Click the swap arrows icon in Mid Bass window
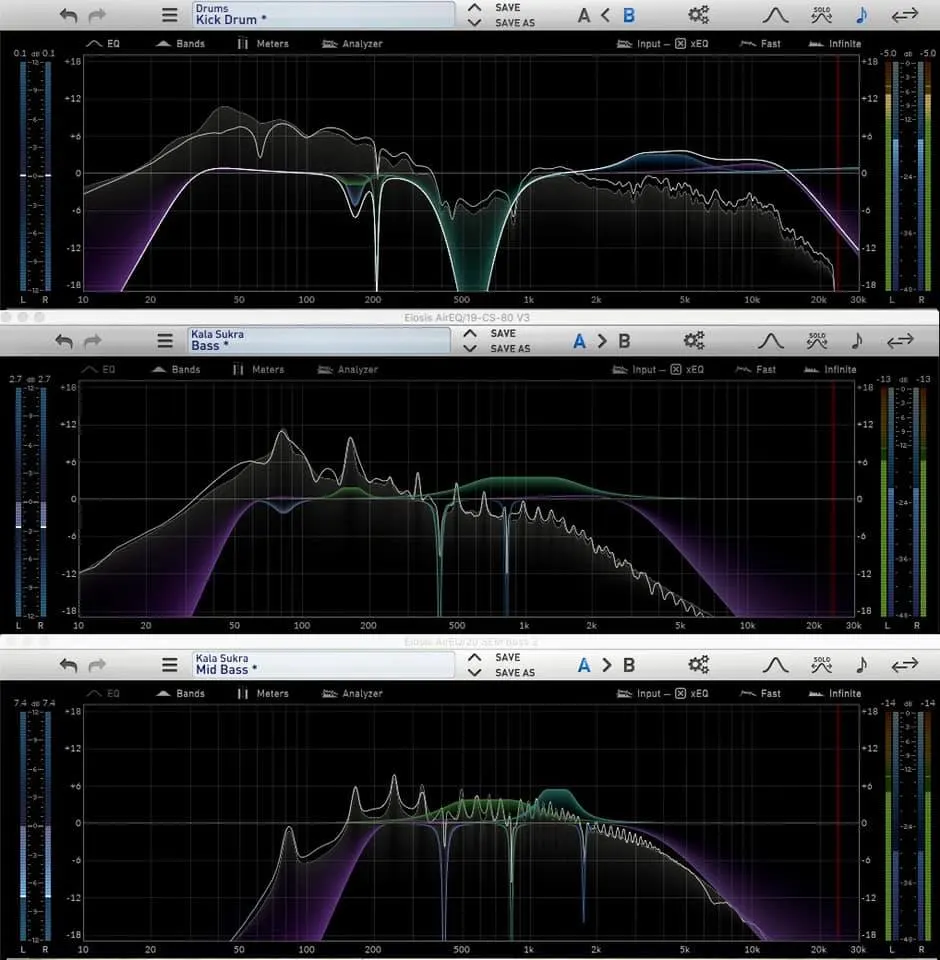The width and height of the screenshot is (940, 960). tap(904, 664)
